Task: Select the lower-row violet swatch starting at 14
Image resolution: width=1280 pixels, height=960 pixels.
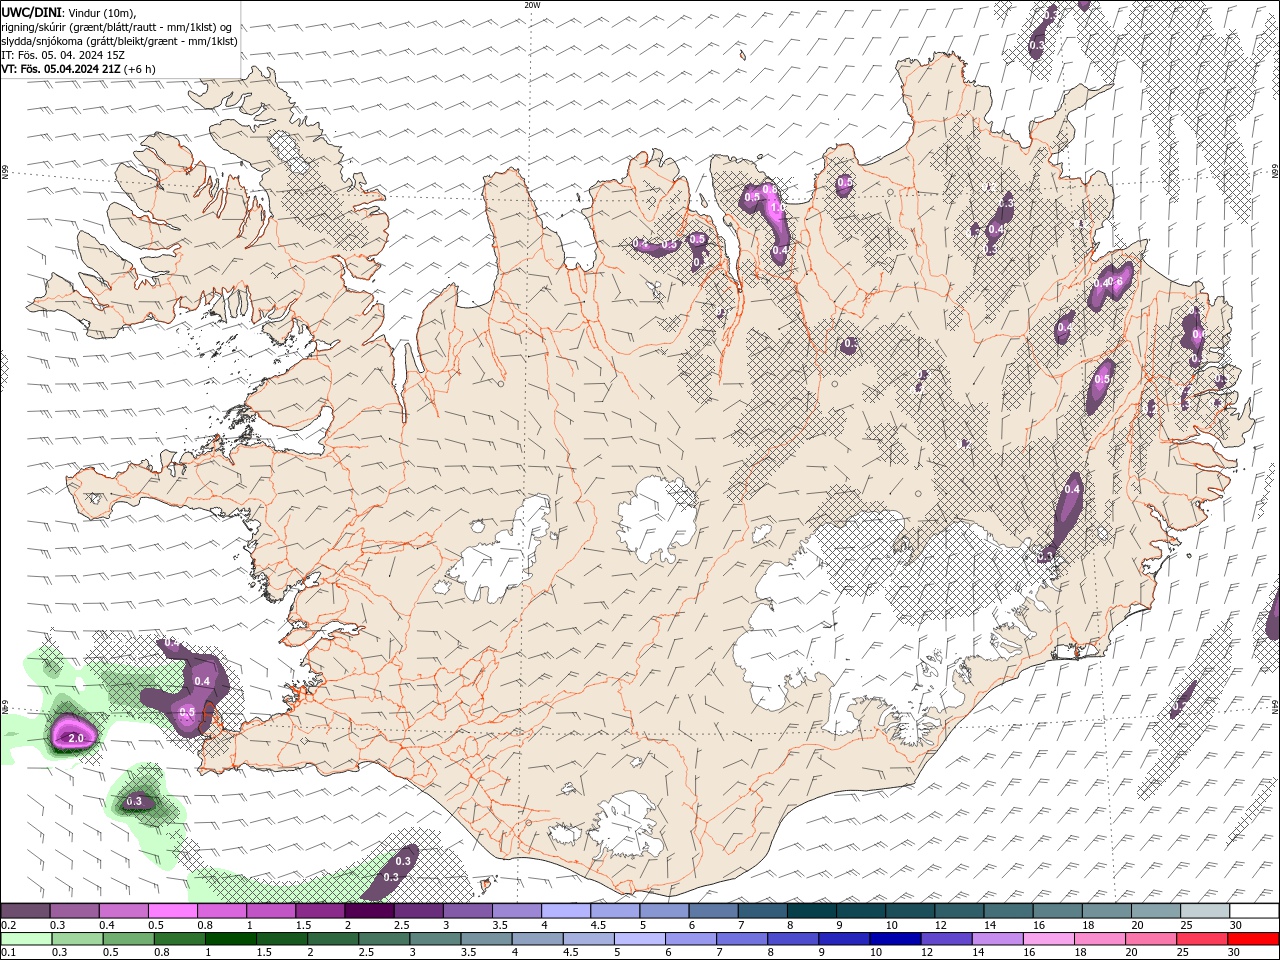Action: [997, 939]
